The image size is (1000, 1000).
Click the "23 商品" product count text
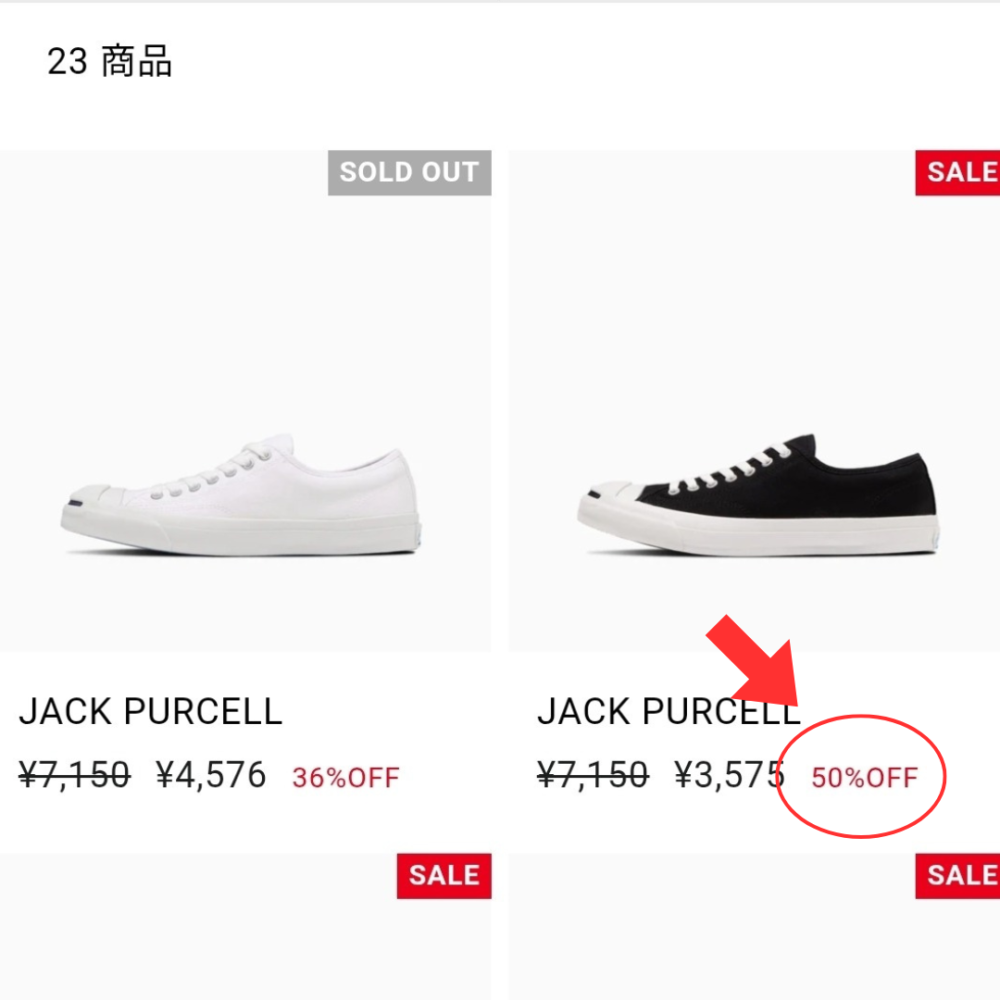[x=110, y=62]
